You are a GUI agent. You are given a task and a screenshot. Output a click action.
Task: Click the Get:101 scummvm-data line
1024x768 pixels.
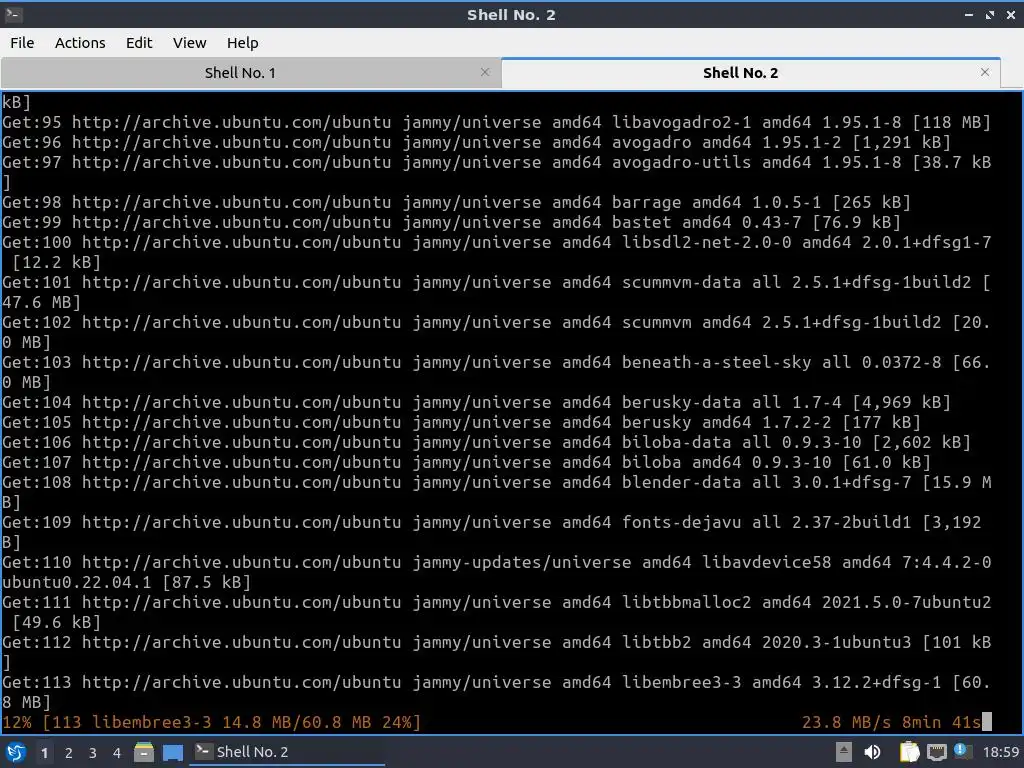[x=496, y=292]
